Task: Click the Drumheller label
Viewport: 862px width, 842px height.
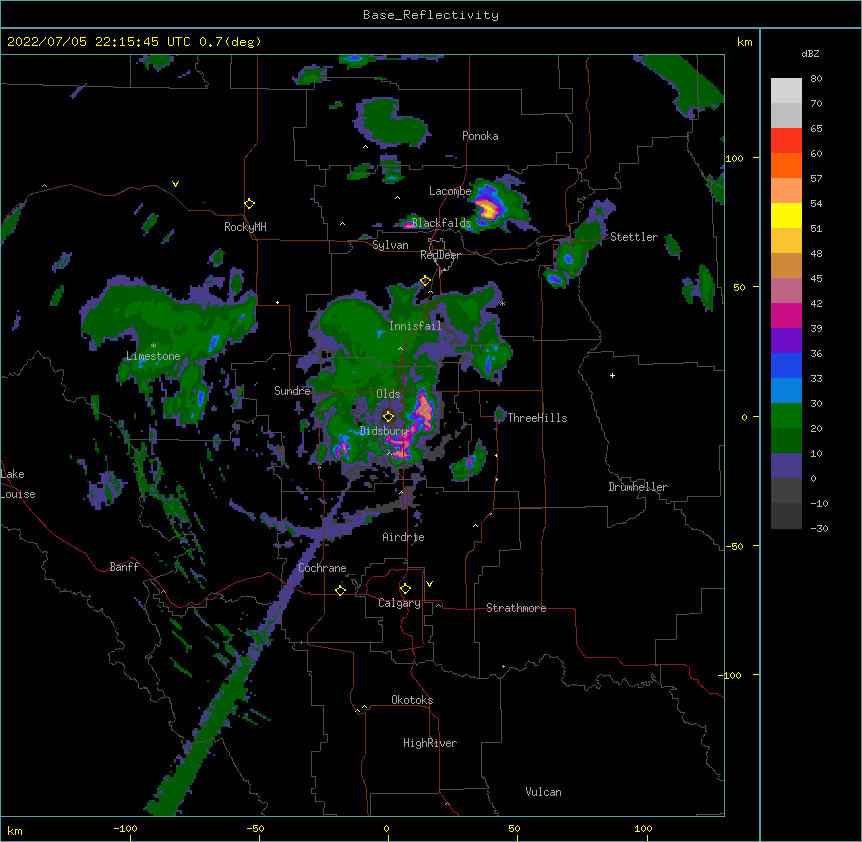Action: point(638,487)
